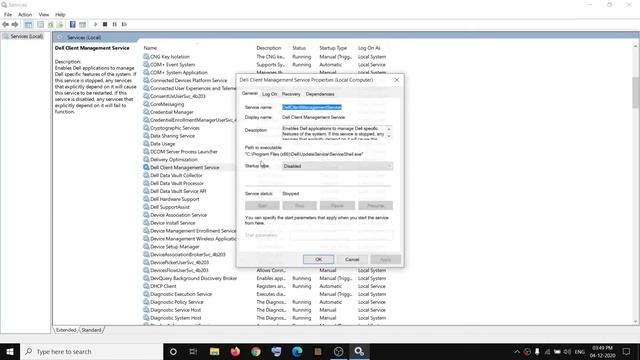Click the Refresh toolbar icon
This screenshot has height=360, width=640.
(x=51, y=24)
